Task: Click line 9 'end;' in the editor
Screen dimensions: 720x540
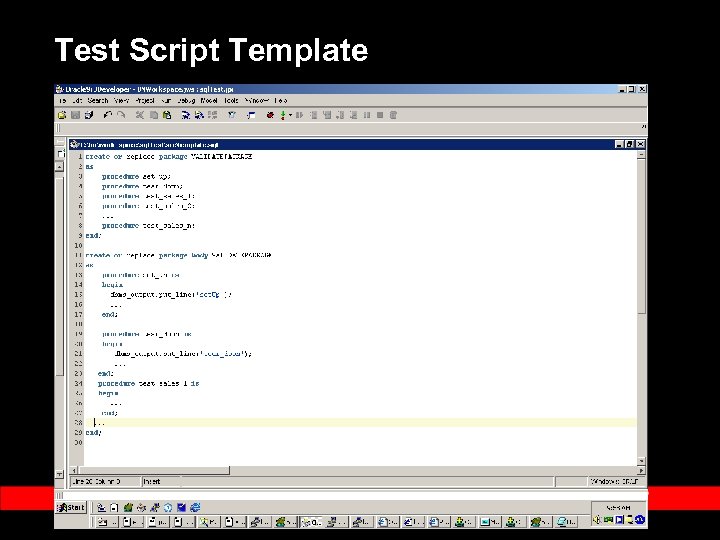Action: coord(93,236)
